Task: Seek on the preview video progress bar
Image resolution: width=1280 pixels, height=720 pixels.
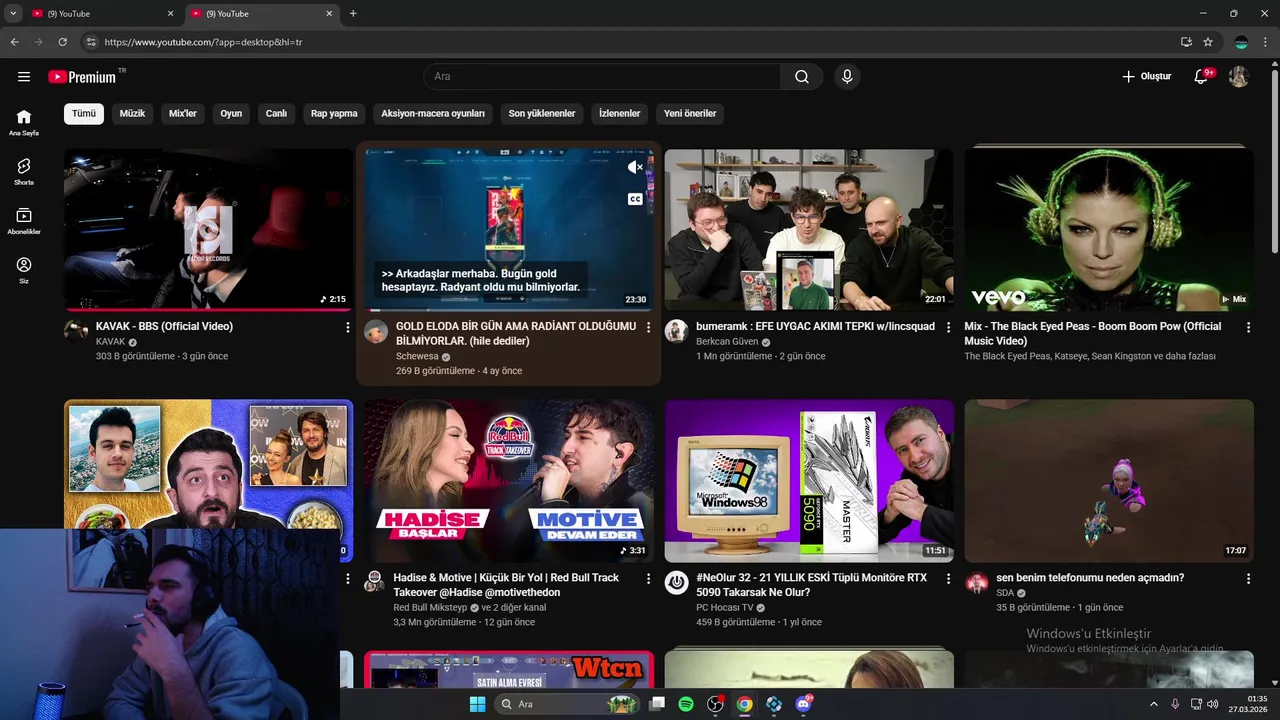Action: point(509,310)
